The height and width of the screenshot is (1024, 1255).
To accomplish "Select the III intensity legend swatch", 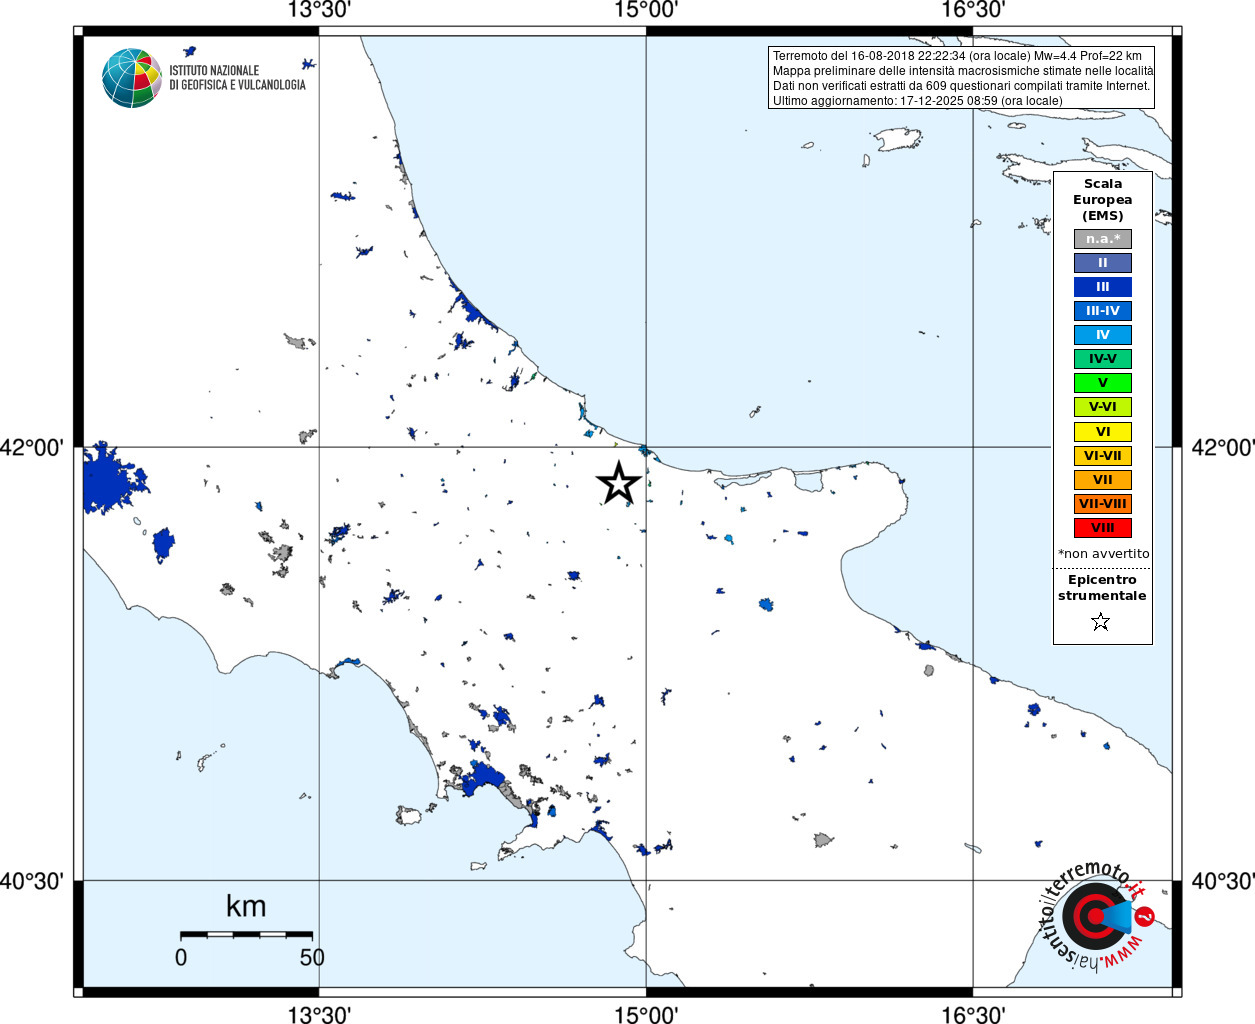I will click(1103, 287).
